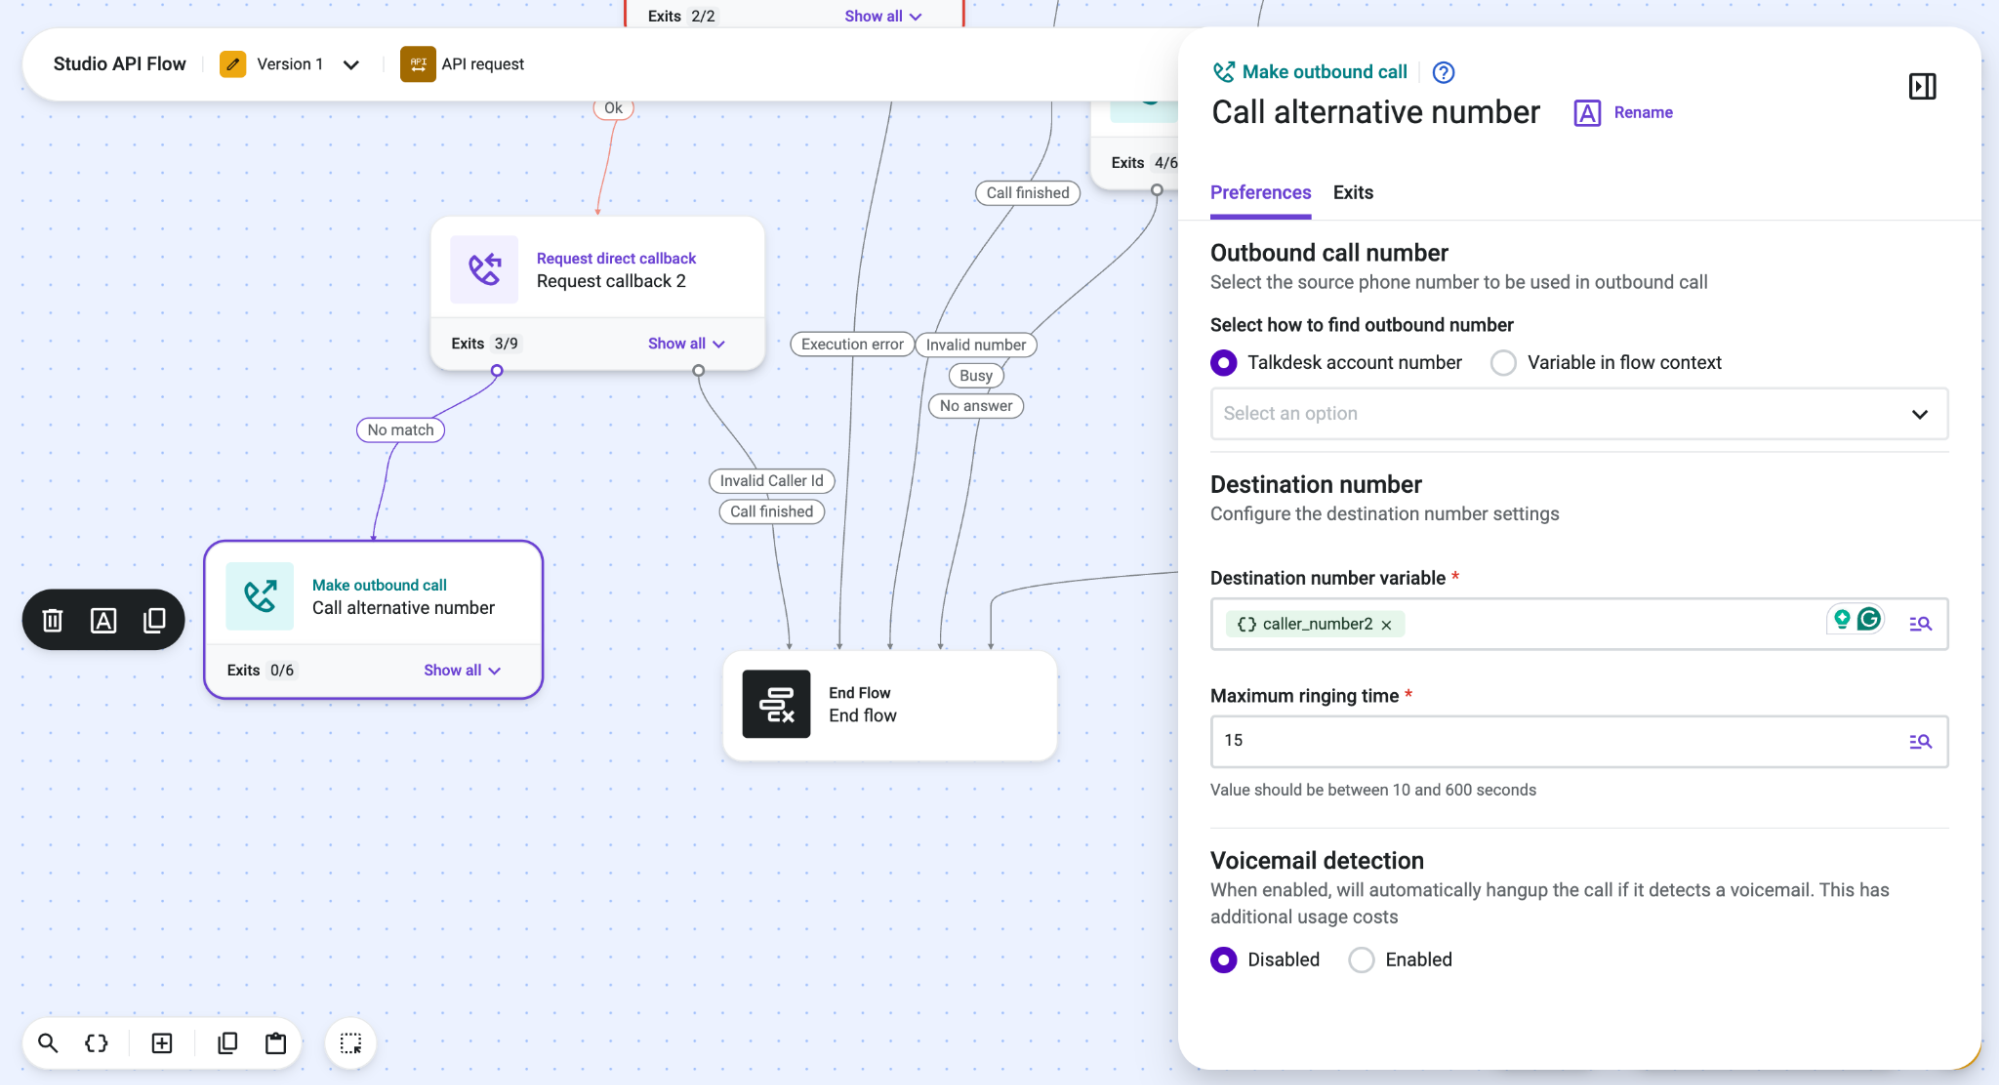
Task: Expand Show all on top Exits 2/2 node
Action: [x=883, y=16]
